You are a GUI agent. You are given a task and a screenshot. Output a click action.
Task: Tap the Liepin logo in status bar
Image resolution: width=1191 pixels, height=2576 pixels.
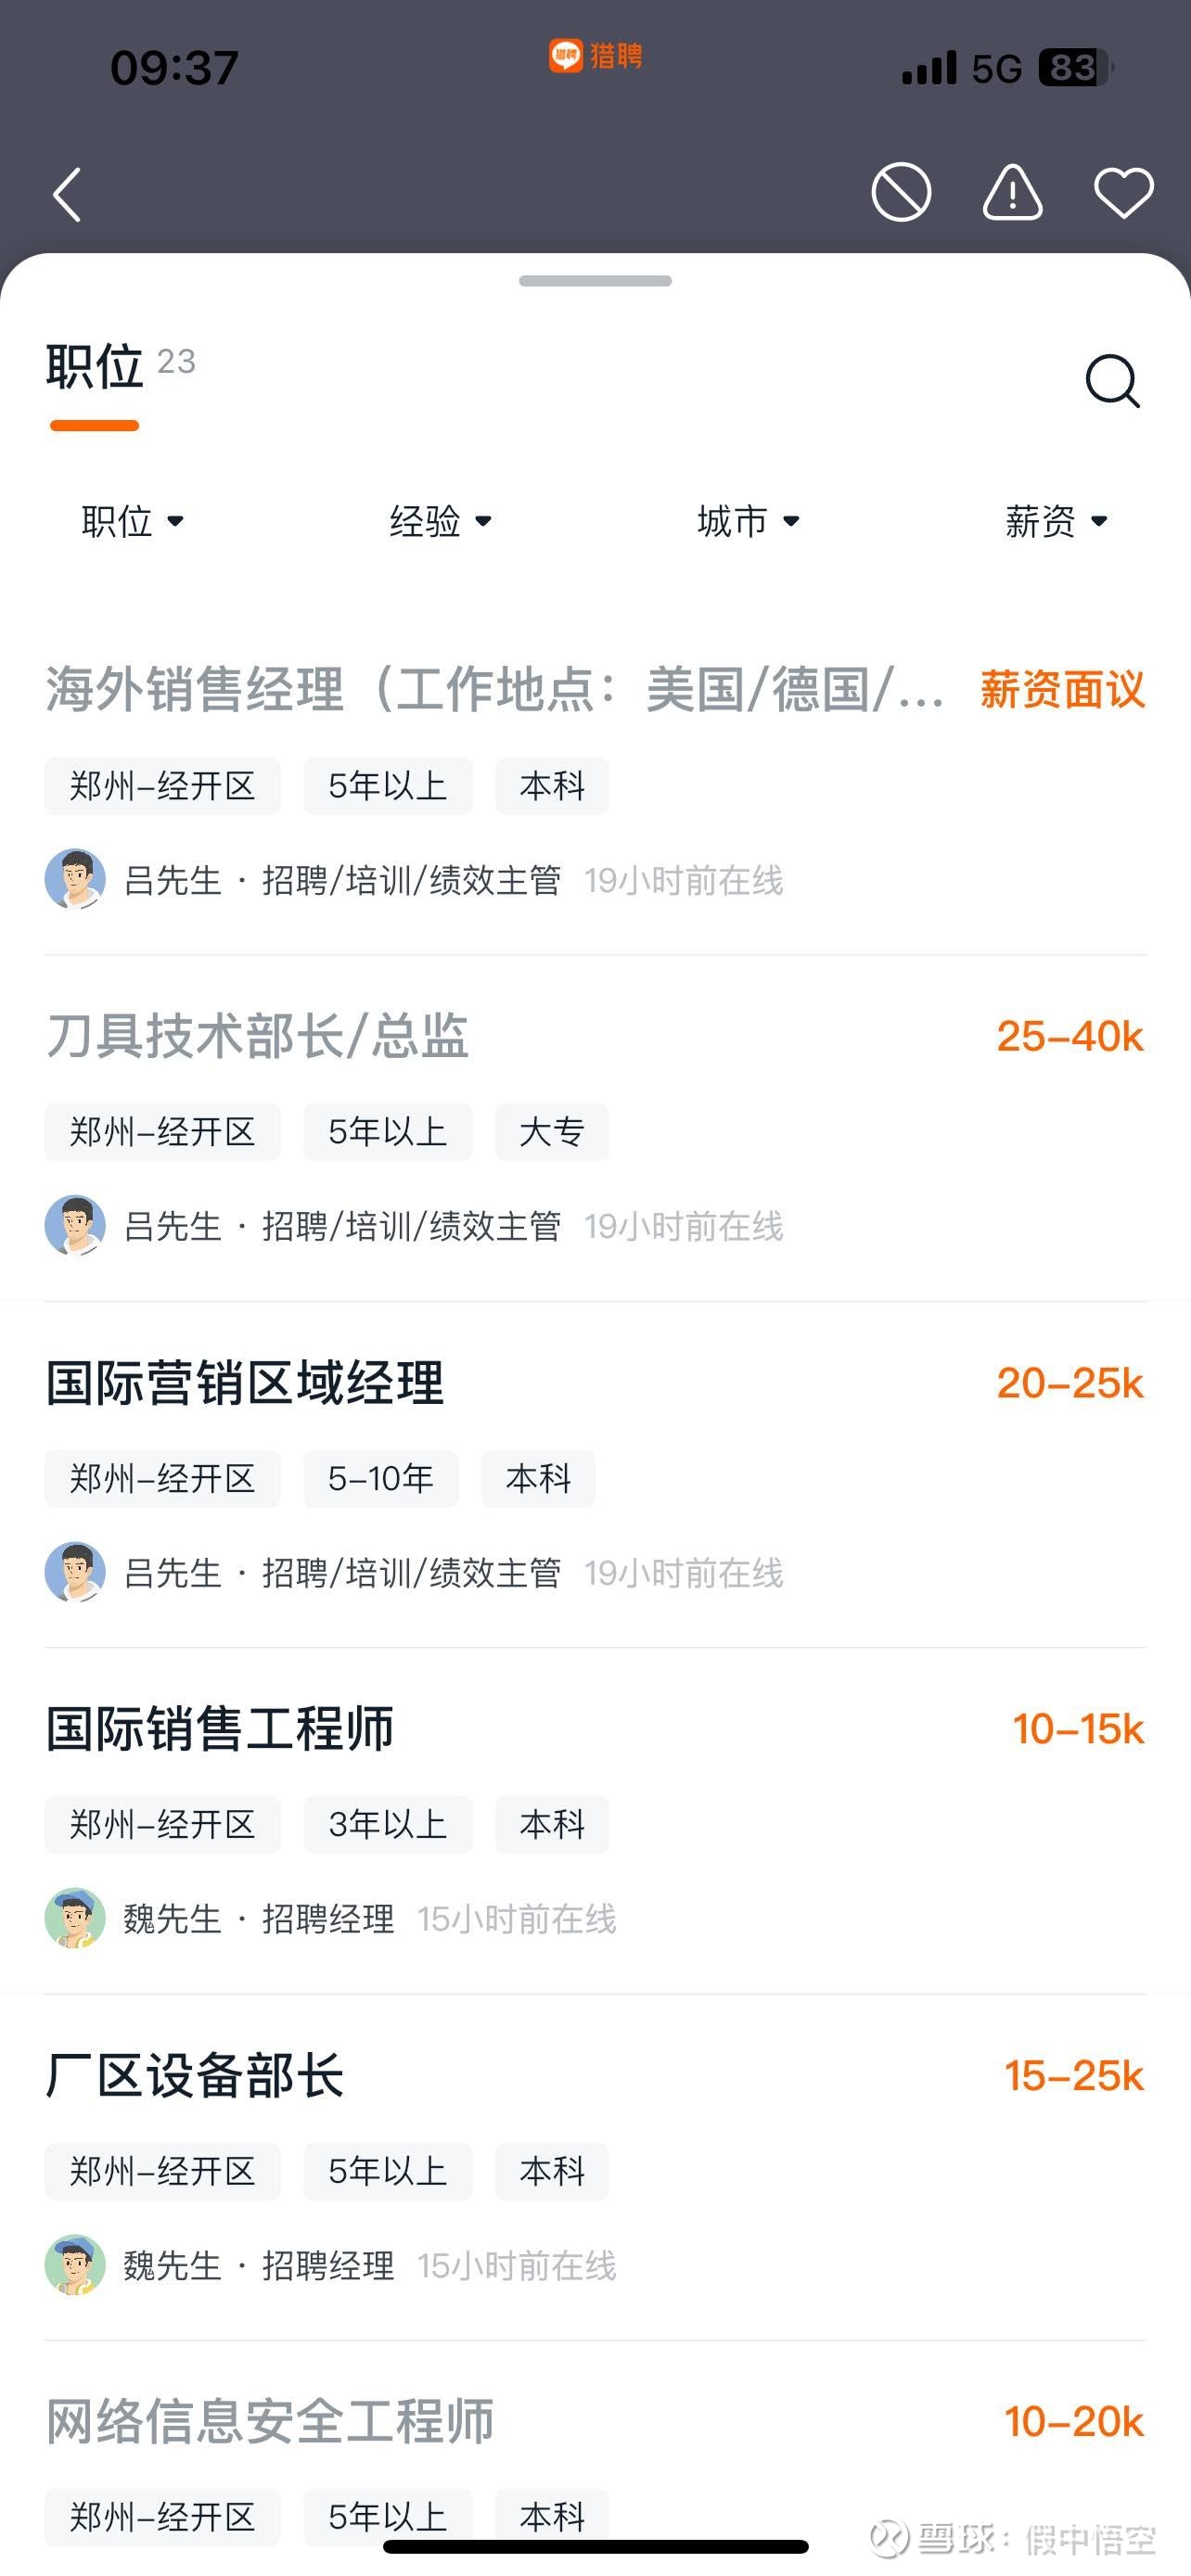pyautogui.click(x=596, y=56)
